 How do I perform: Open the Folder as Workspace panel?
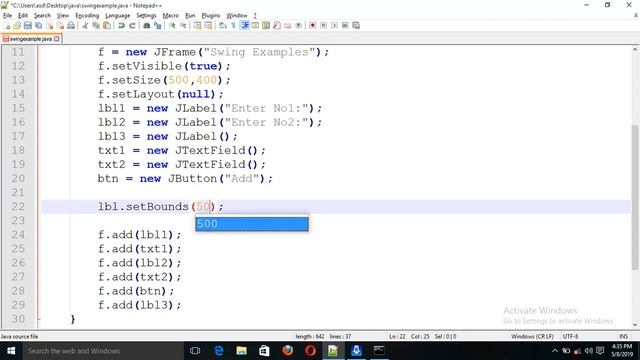[288, 25]
